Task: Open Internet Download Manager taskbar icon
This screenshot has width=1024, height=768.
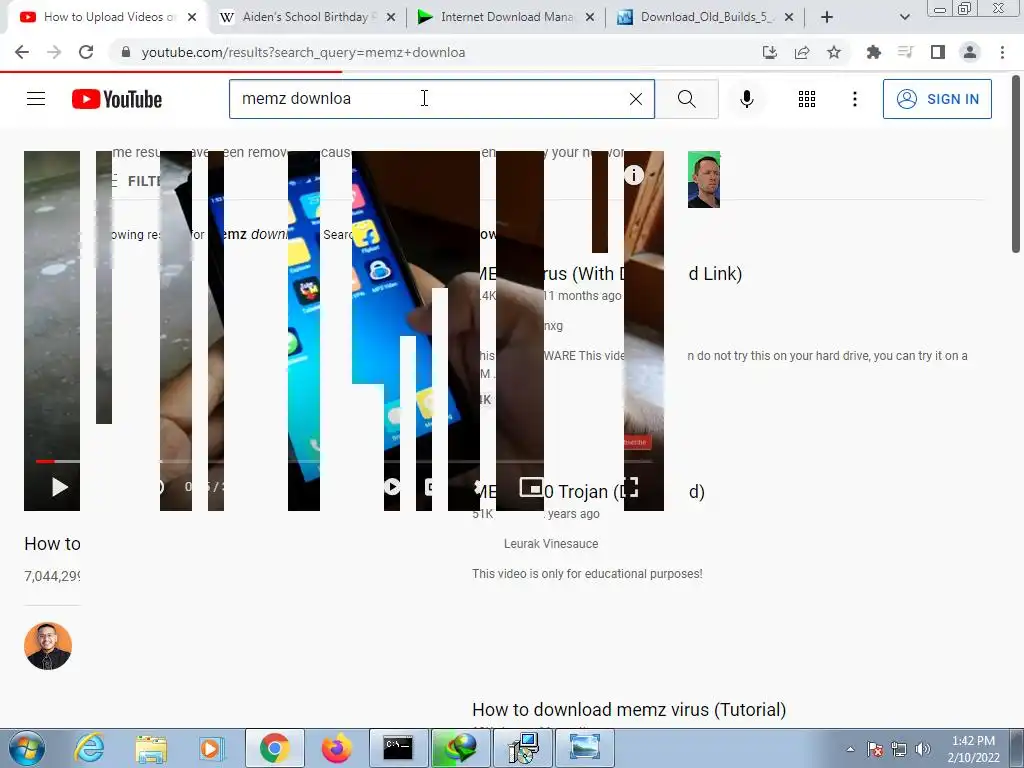Action: (460, 748)
